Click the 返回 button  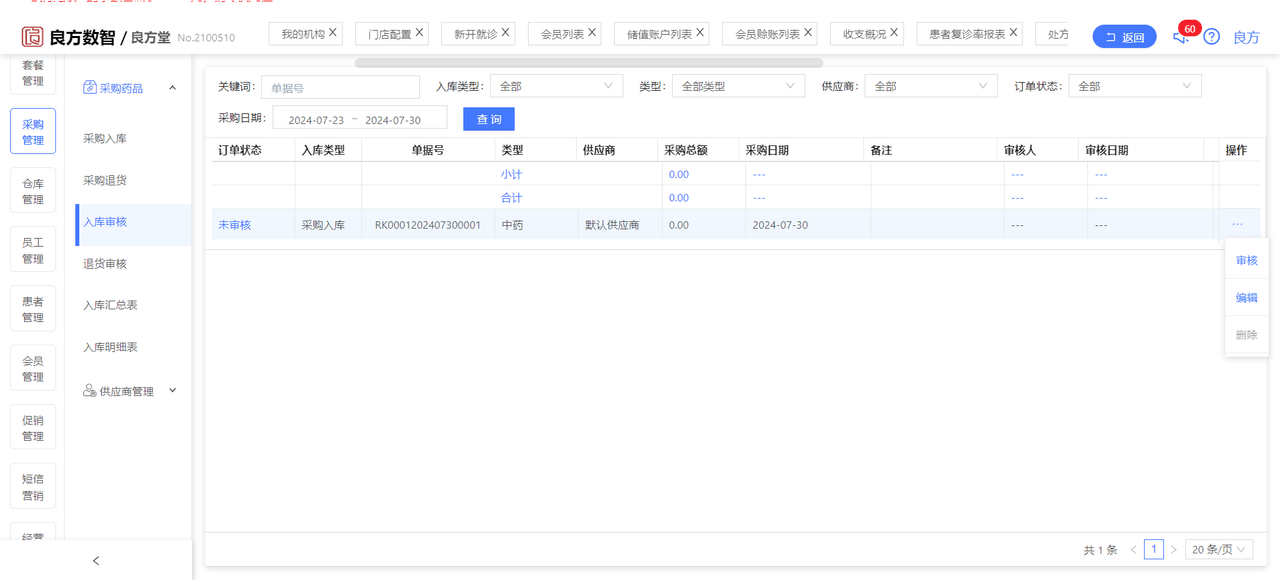[x=1124, y=37]
